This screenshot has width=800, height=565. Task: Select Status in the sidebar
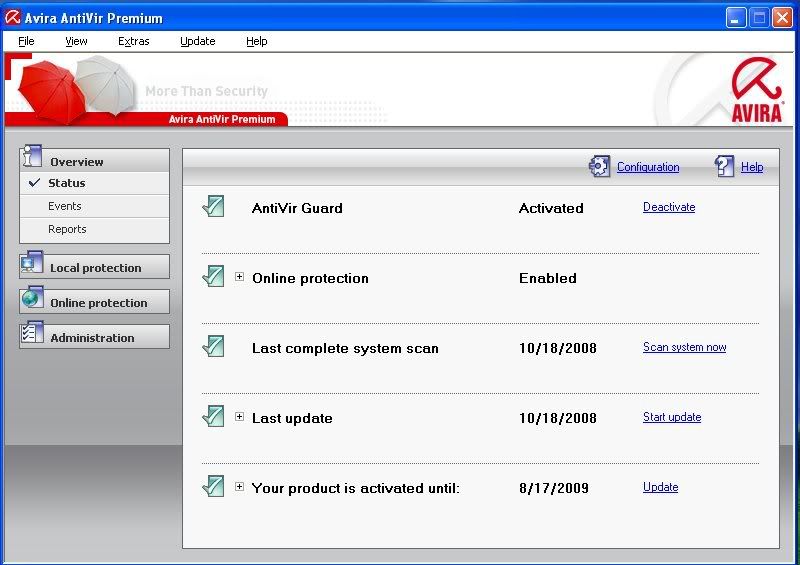point(94,183)
